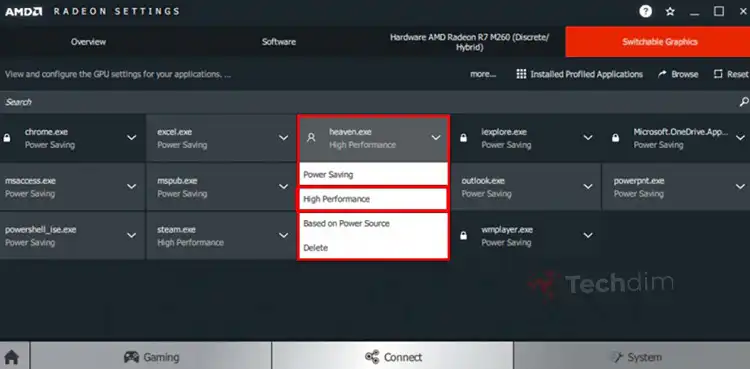Switch to the Overview tab
Viewport: 750px width, 369px height.
click(88, 42)
